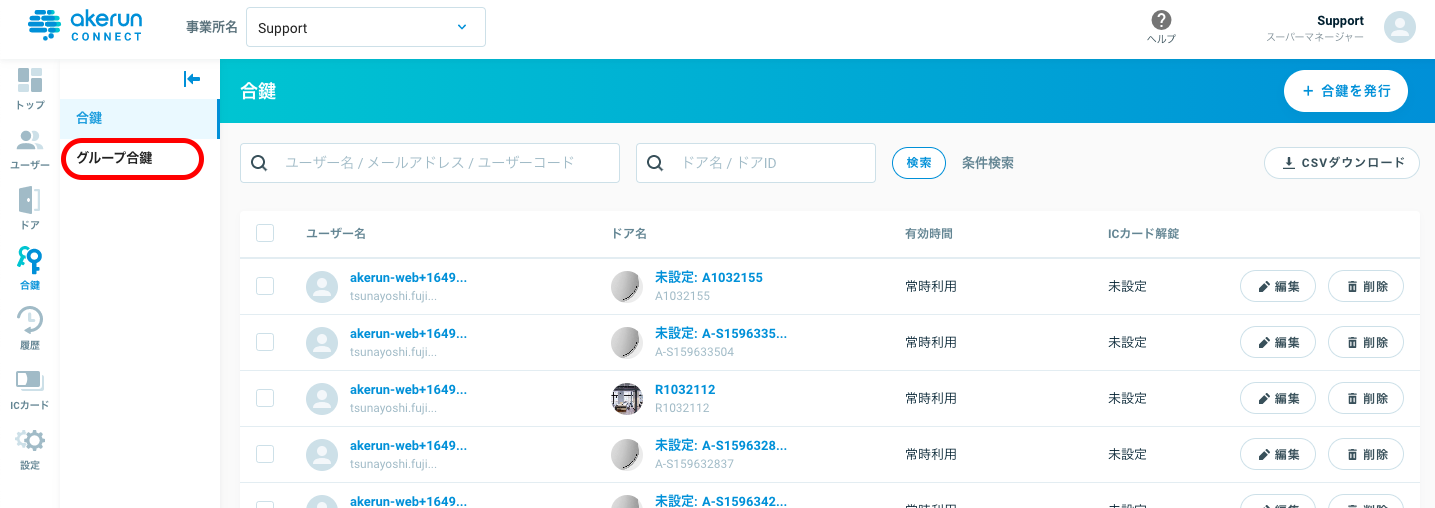Image resolution: width=1435 pixels, height=508 pixels.
Task: Click 検索 search button
Action: pyautogui.click(x=919, y=163)
